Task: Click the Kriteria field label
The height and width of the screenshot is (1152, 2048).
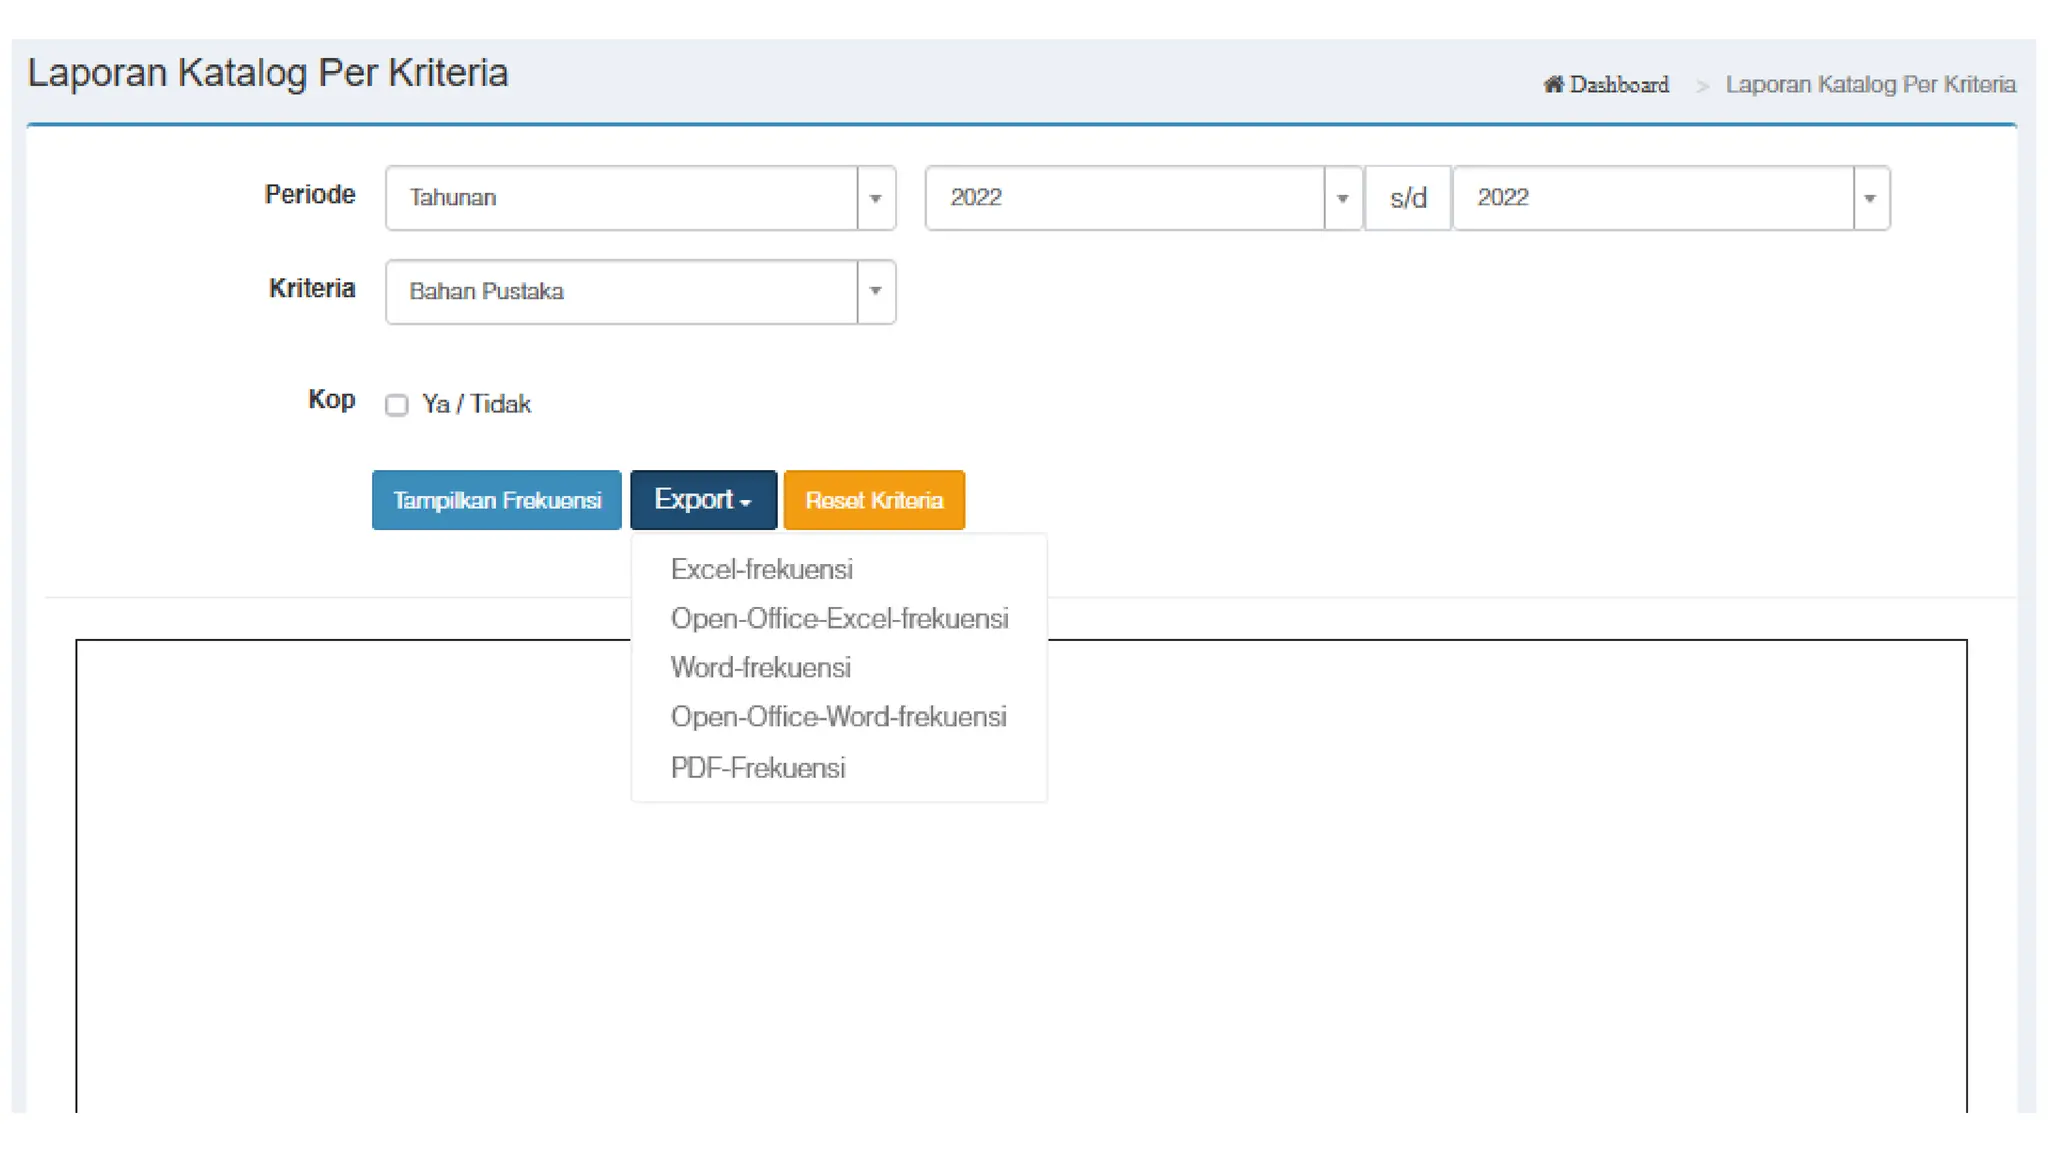Action: (312, 288)
